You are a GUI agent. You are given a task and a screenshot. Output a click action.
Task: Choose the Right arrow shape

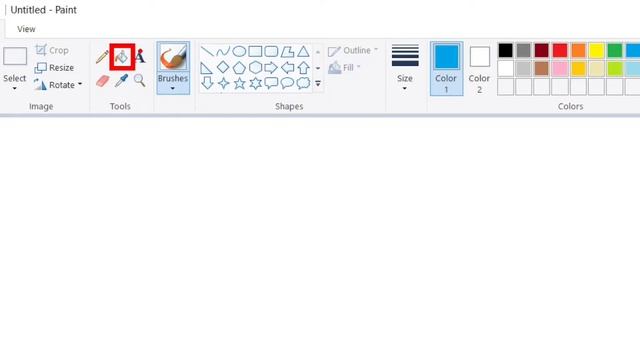[x=271, y=68]
